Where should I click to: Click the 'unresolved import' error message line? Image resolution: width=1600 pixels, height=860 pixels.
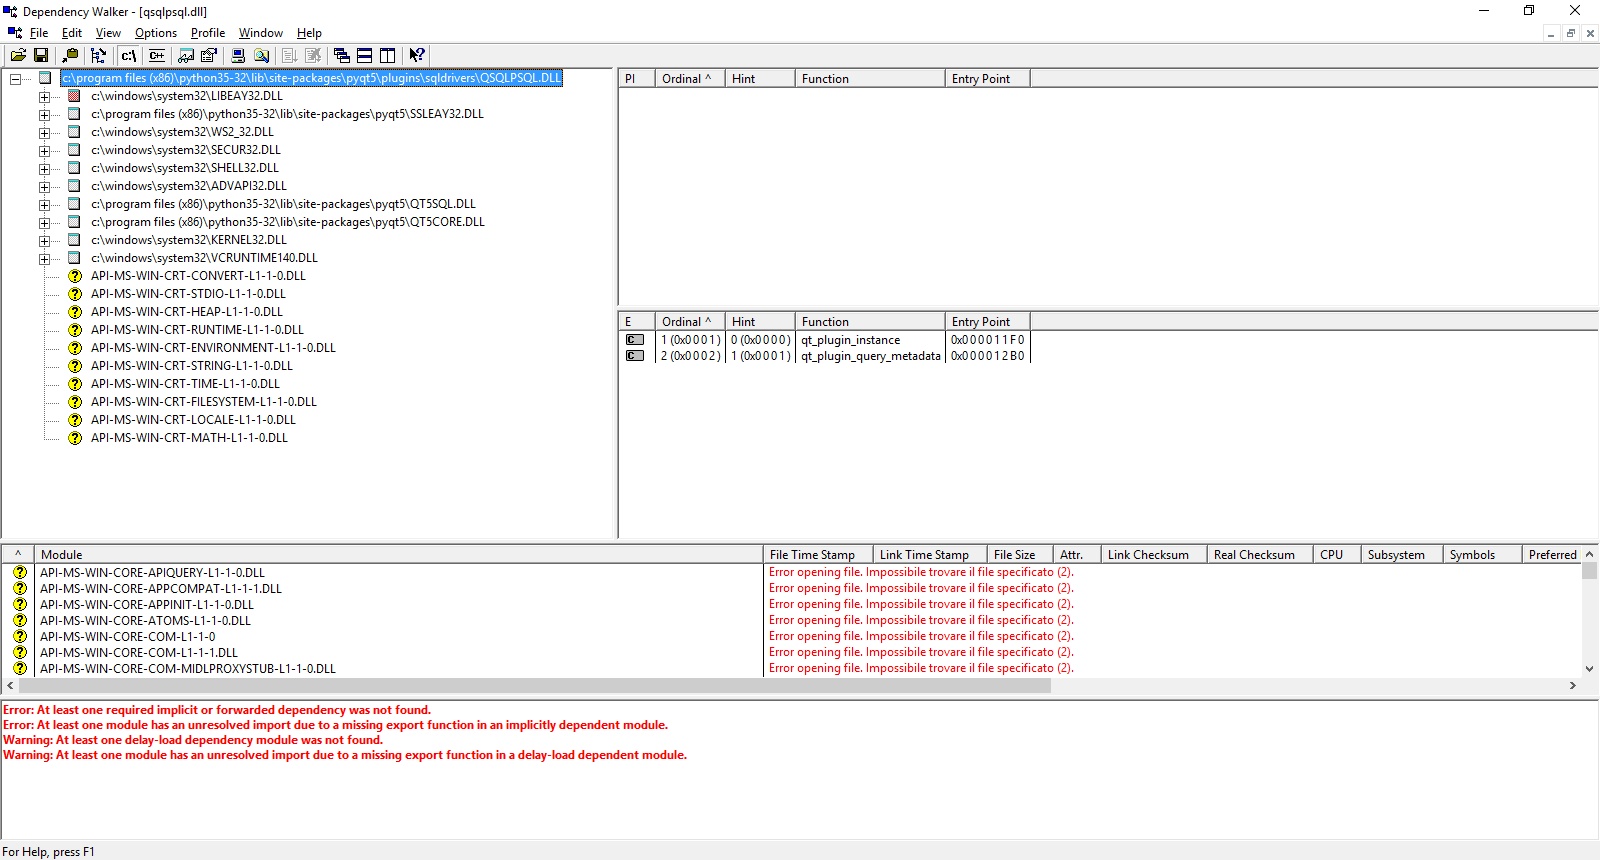click(x=336, y=725)
